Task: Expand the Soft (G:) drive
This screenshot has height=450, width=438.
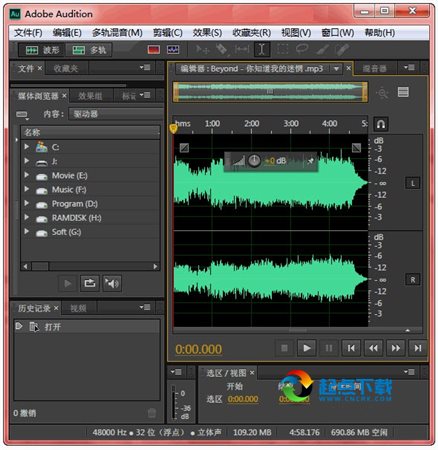Action: click(x=27, y=231)
